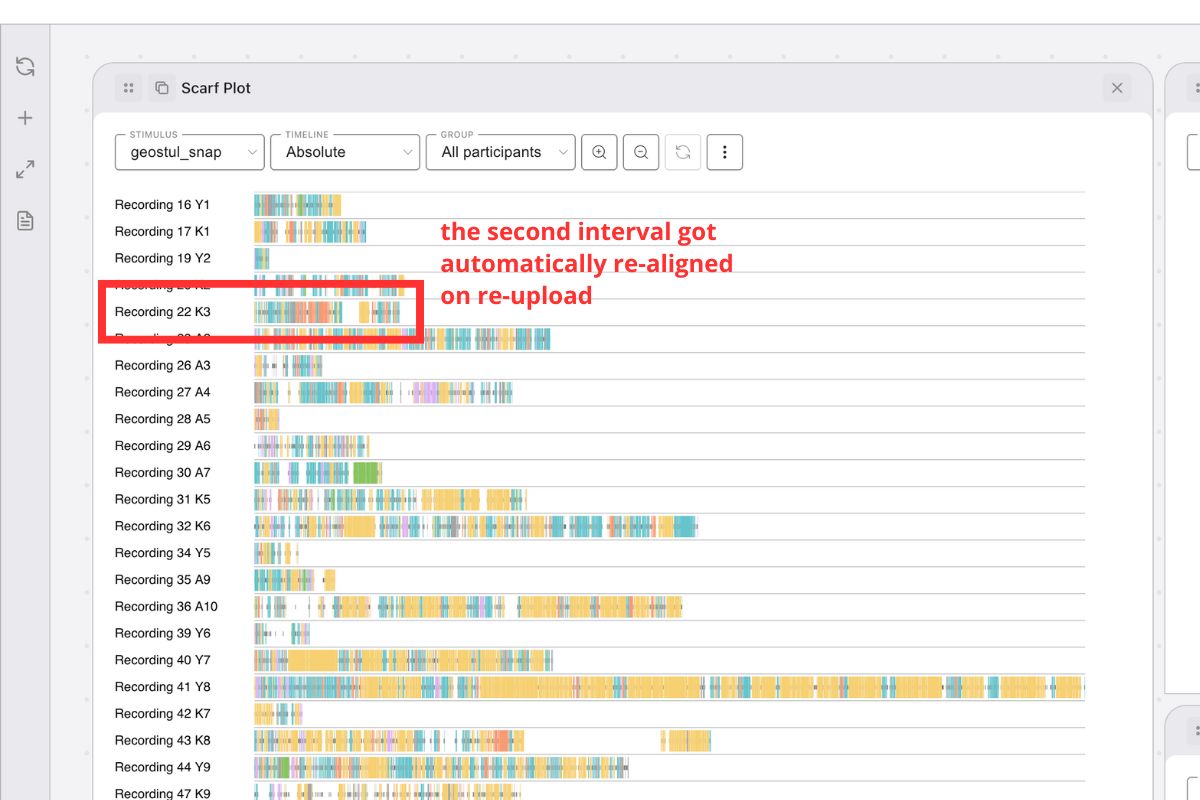This screenshot has width=1200, height=800.
Task: Select the Recording 22 K3 row label
Action: pos(162,311)
